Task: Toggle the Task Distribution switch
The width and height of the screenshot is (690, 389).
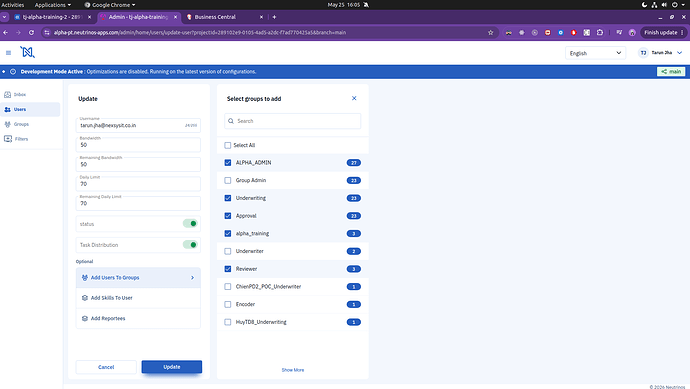Action: pyautogui.click(x=190, y=245)
